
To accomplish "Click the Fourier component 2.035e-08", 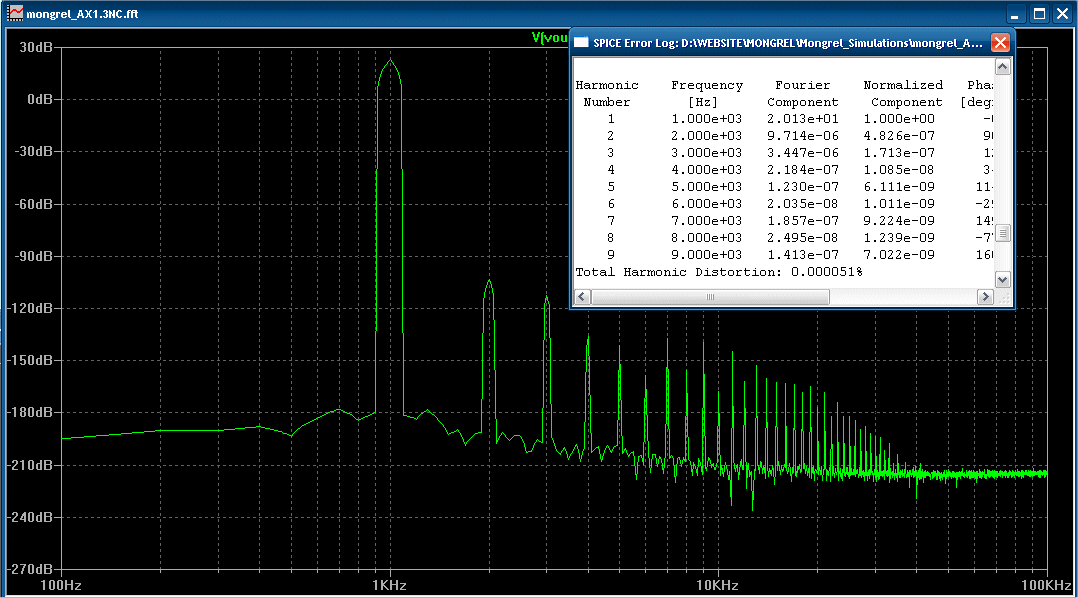I will click(803, 204).
